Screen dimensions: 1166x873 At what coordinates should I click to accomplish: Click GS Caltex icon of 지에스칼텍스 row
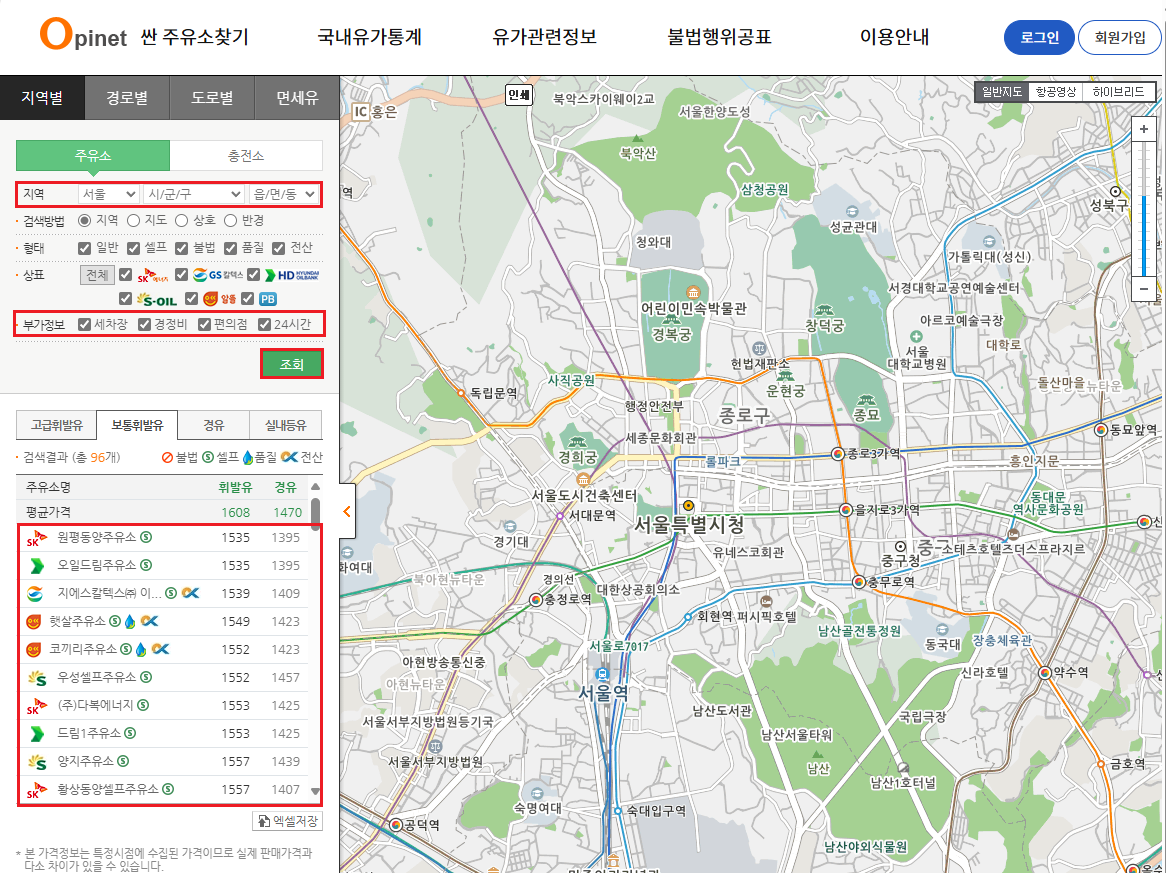pyautogui.click(x=35, y=593)
